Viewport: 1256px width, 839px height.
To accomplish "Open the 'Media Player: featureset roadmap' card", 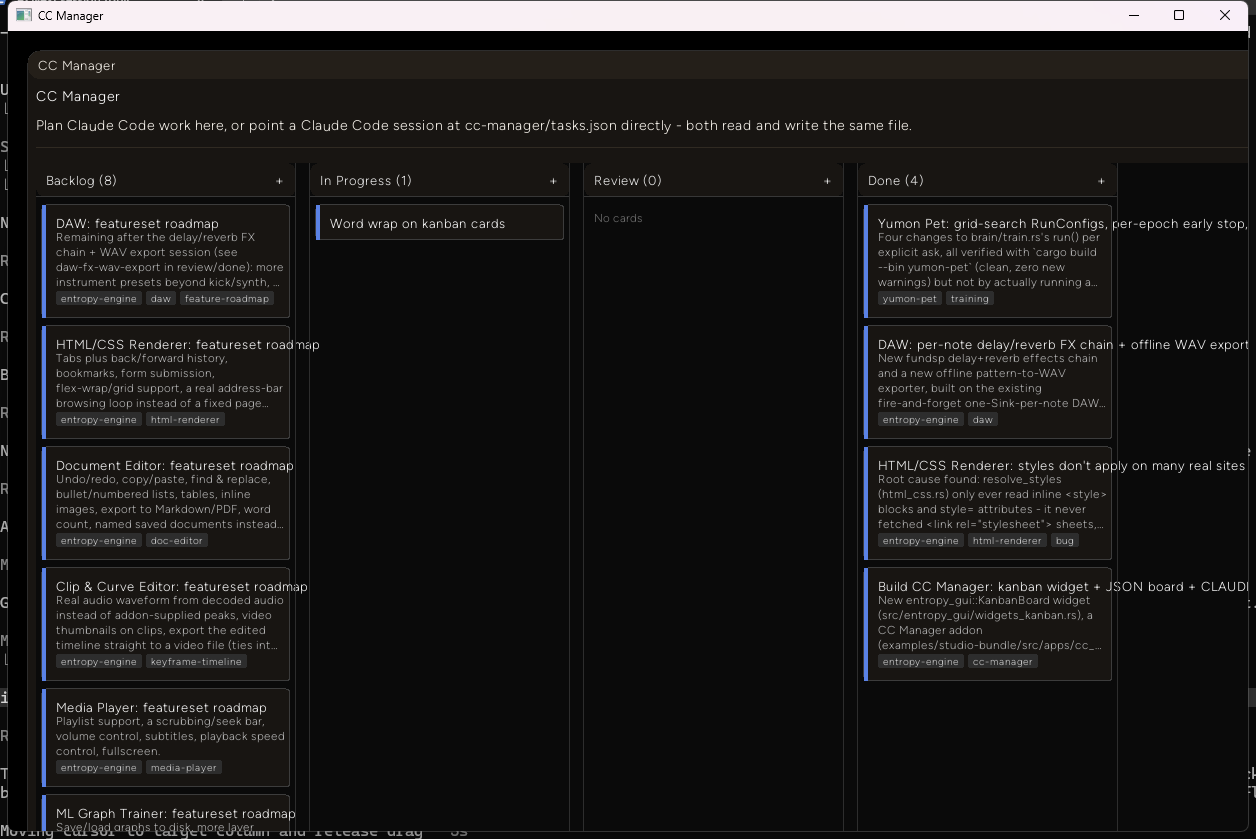I will [166, 737].
